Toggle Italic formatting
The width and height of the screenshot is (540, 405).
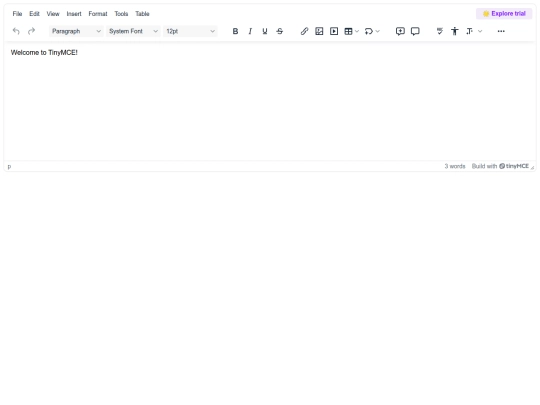(250, 31)
